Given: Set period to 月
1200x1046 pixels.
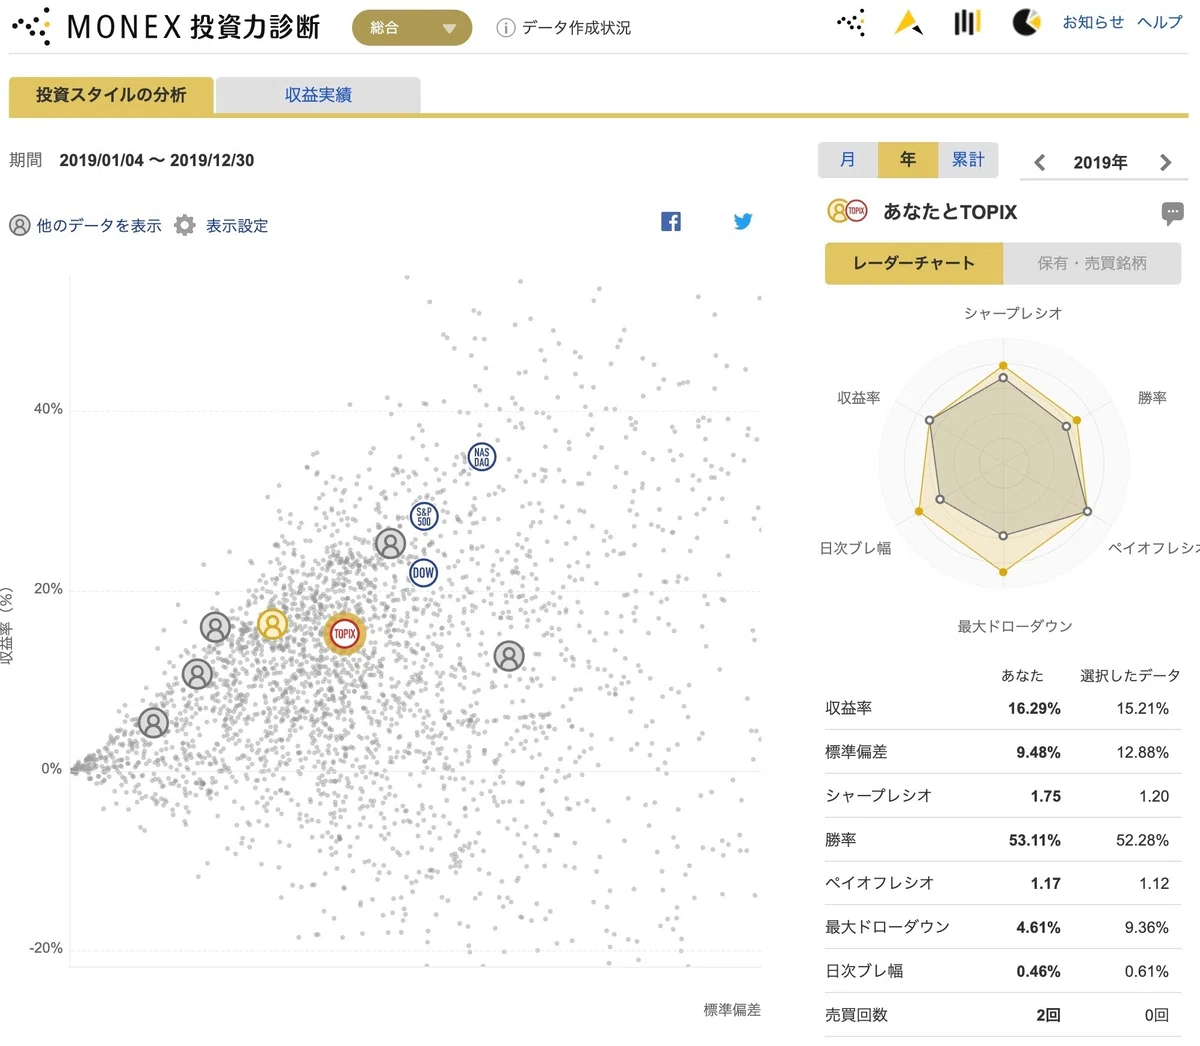Looking at the screenshot, I should tap(848, 160).
